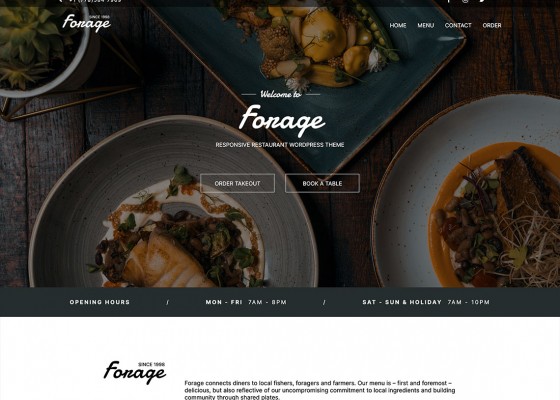The width and height of the screenshot is (560, 400).
Task: Click the phone number in top bar
Action: click(95, 1)
